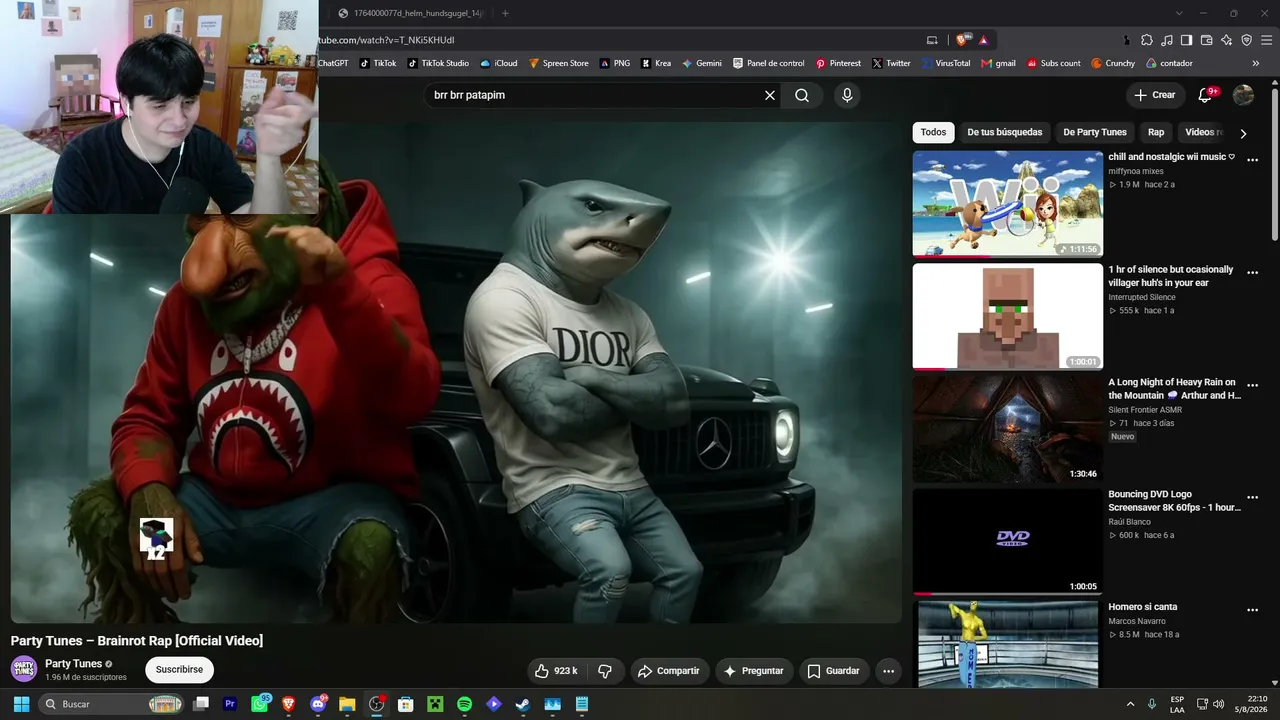Open YouTube notifications bell
This screenshot has width=1280, height=720.
pos(1207,95)
